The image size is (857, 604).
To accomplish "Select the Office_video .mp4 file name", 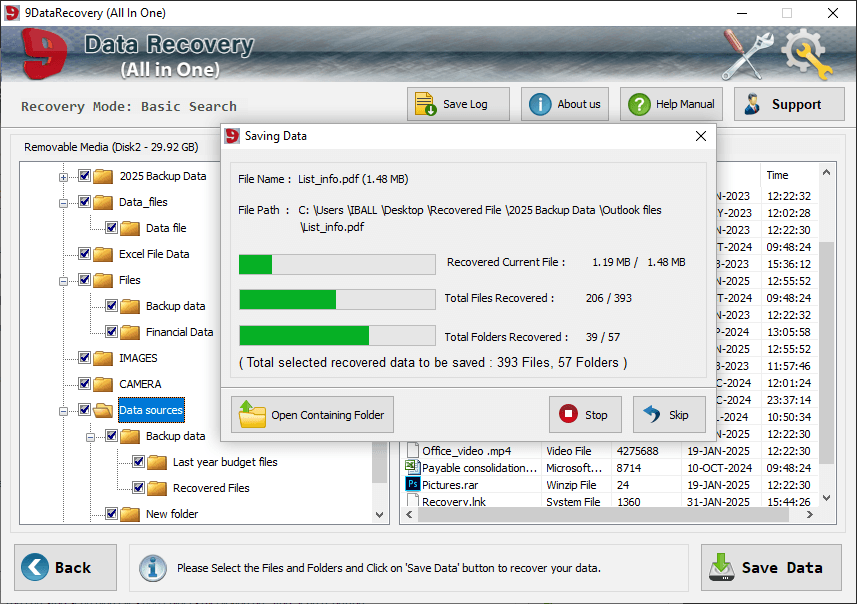I will (467, 451).
